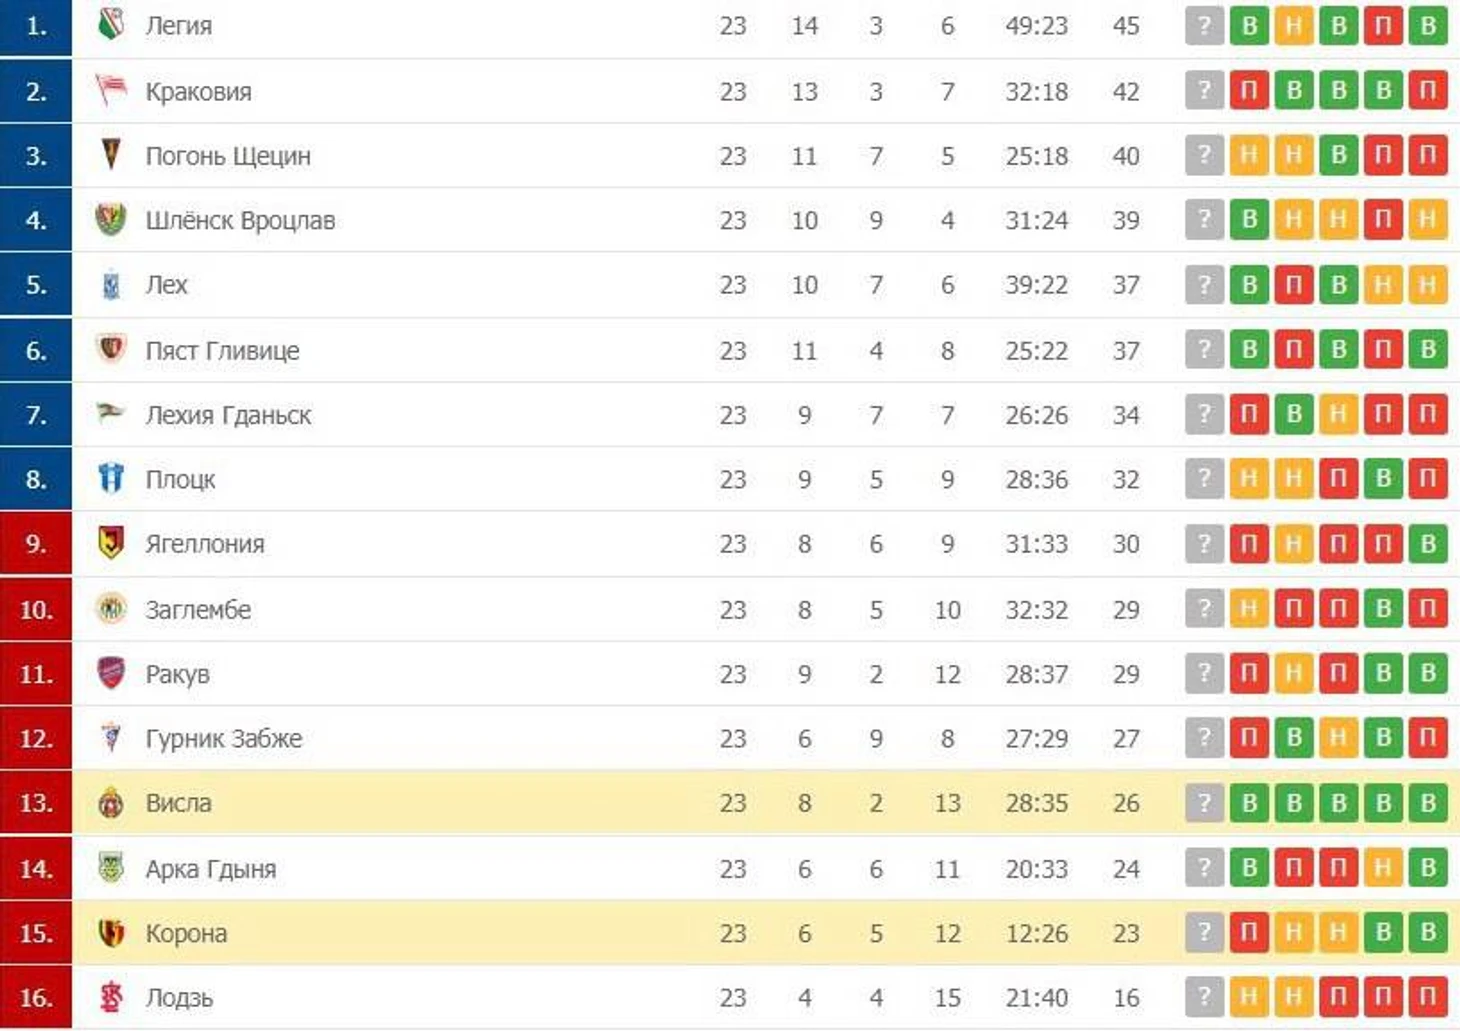The image size is (1460, 1031).
Task: Click the first red П result for Краковия
Action: [x=1249, y=91]
